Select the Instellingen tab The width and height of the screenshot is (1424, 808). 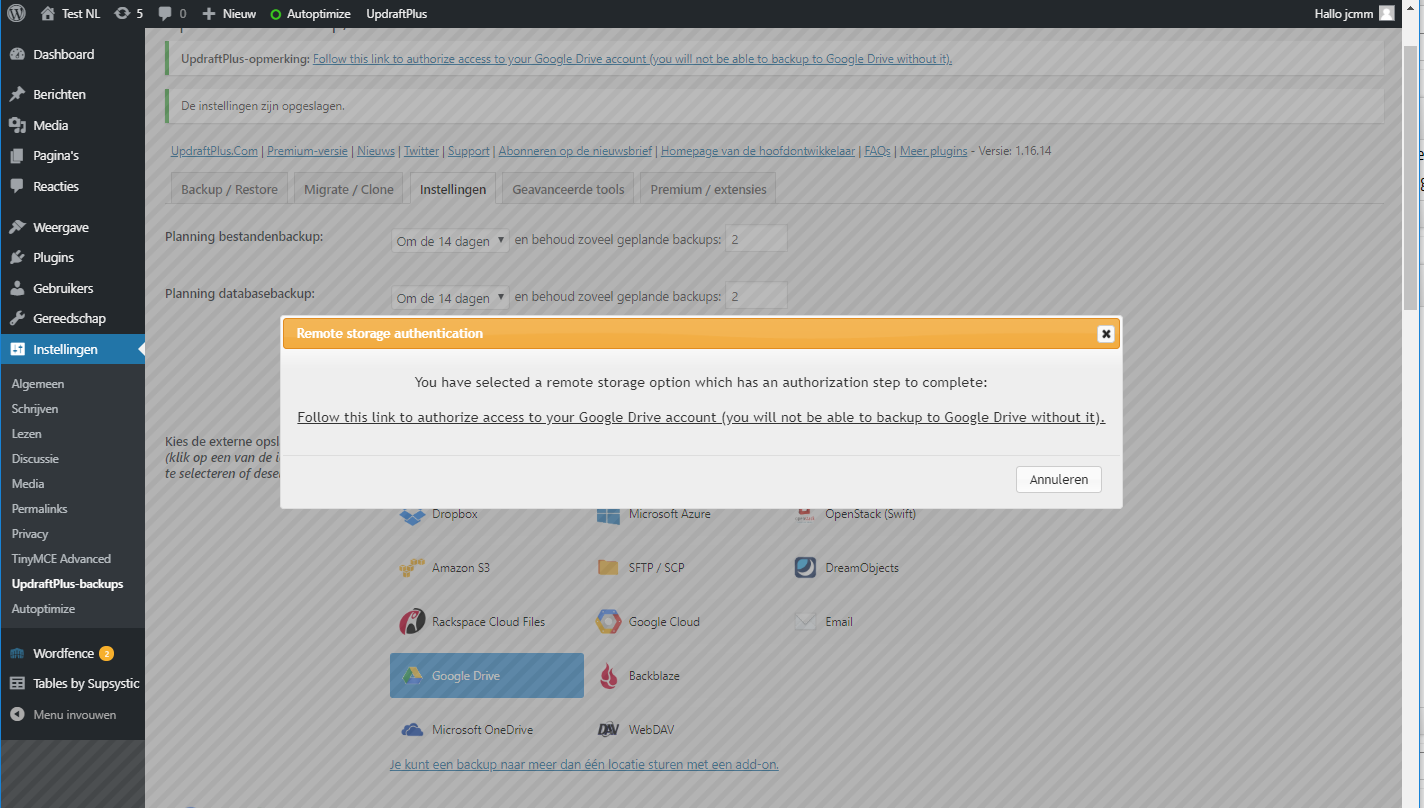point(453,189)
